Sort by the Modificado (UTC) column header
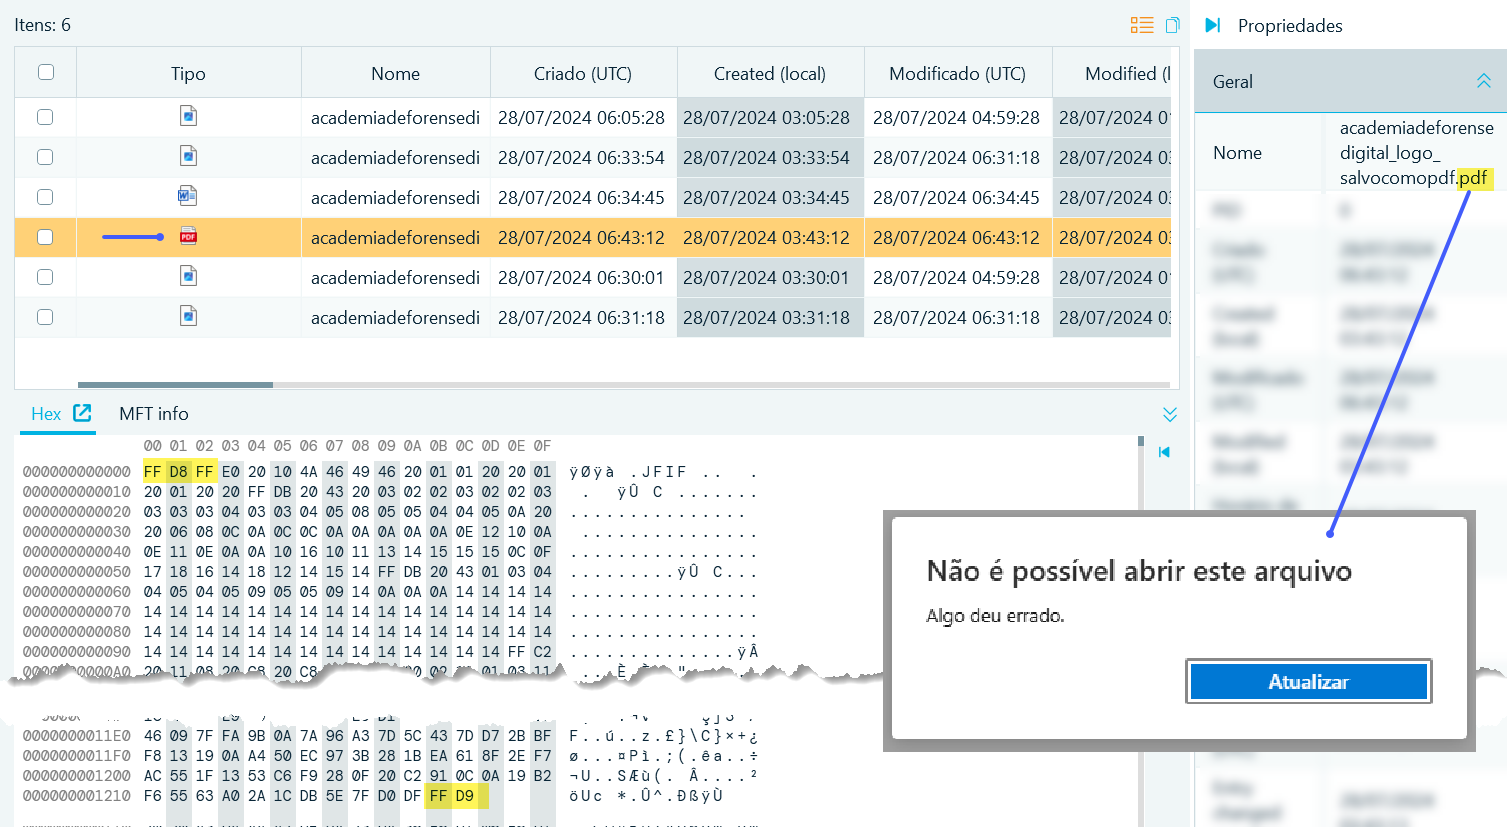 click(x=958, y=73)
